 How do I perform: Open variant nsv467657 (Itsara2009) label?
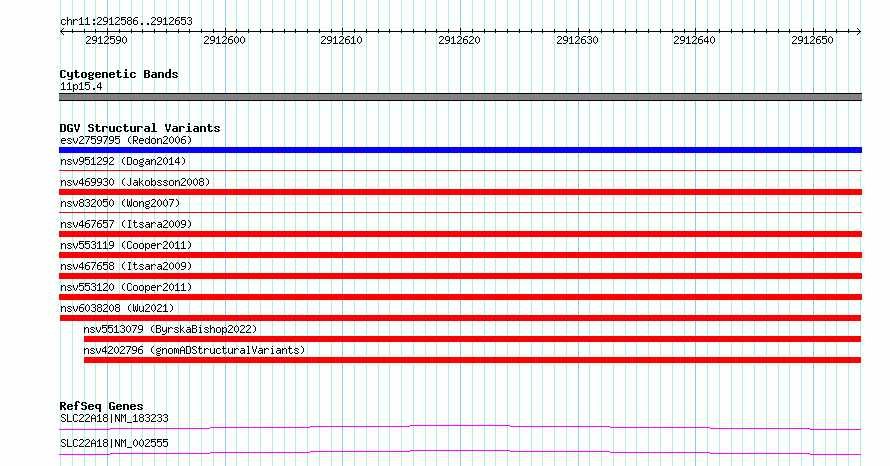pyautogui.click(x=126, y=224)
